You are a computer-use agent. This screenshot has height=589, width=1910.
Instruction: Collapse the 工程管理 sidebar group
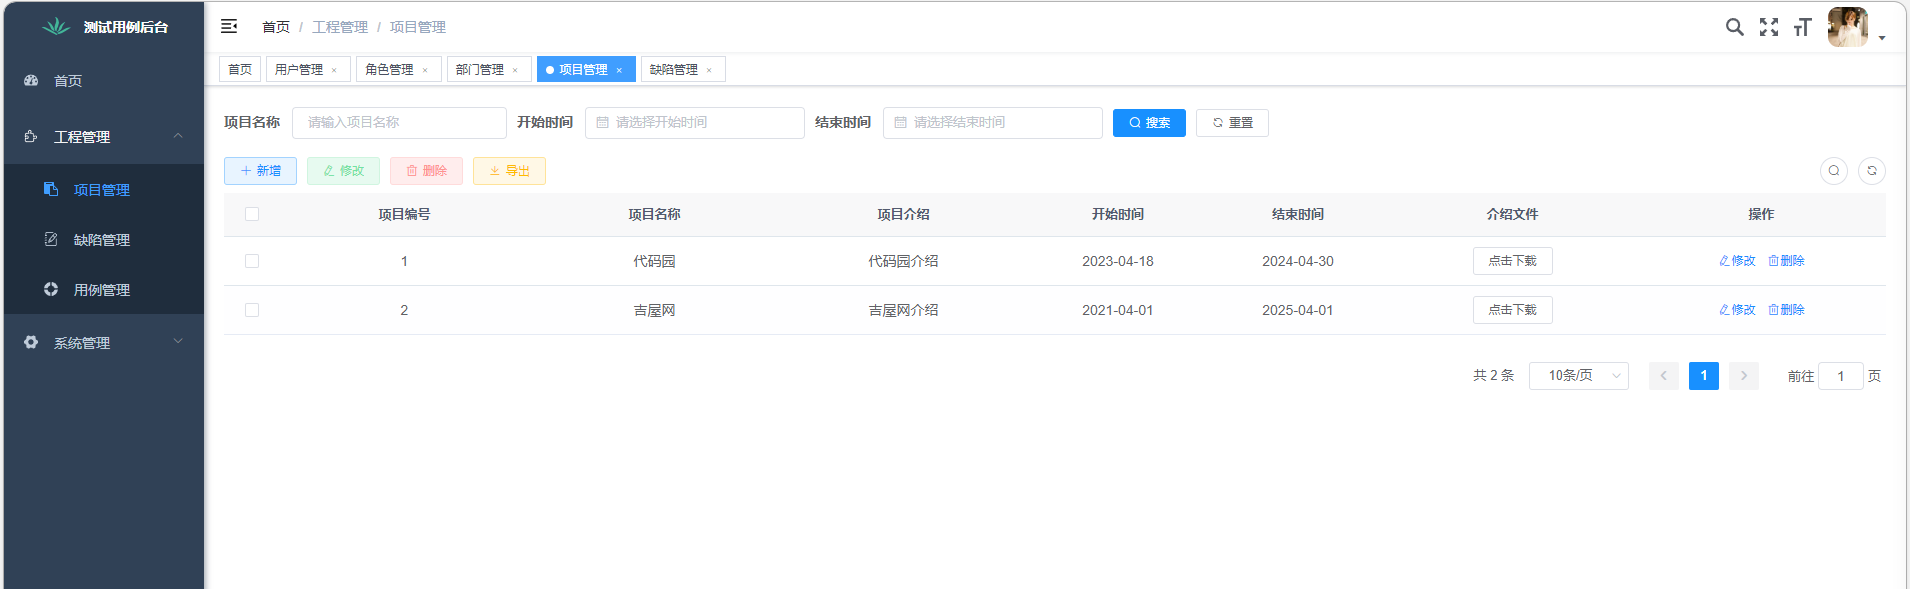pos(104,137)
